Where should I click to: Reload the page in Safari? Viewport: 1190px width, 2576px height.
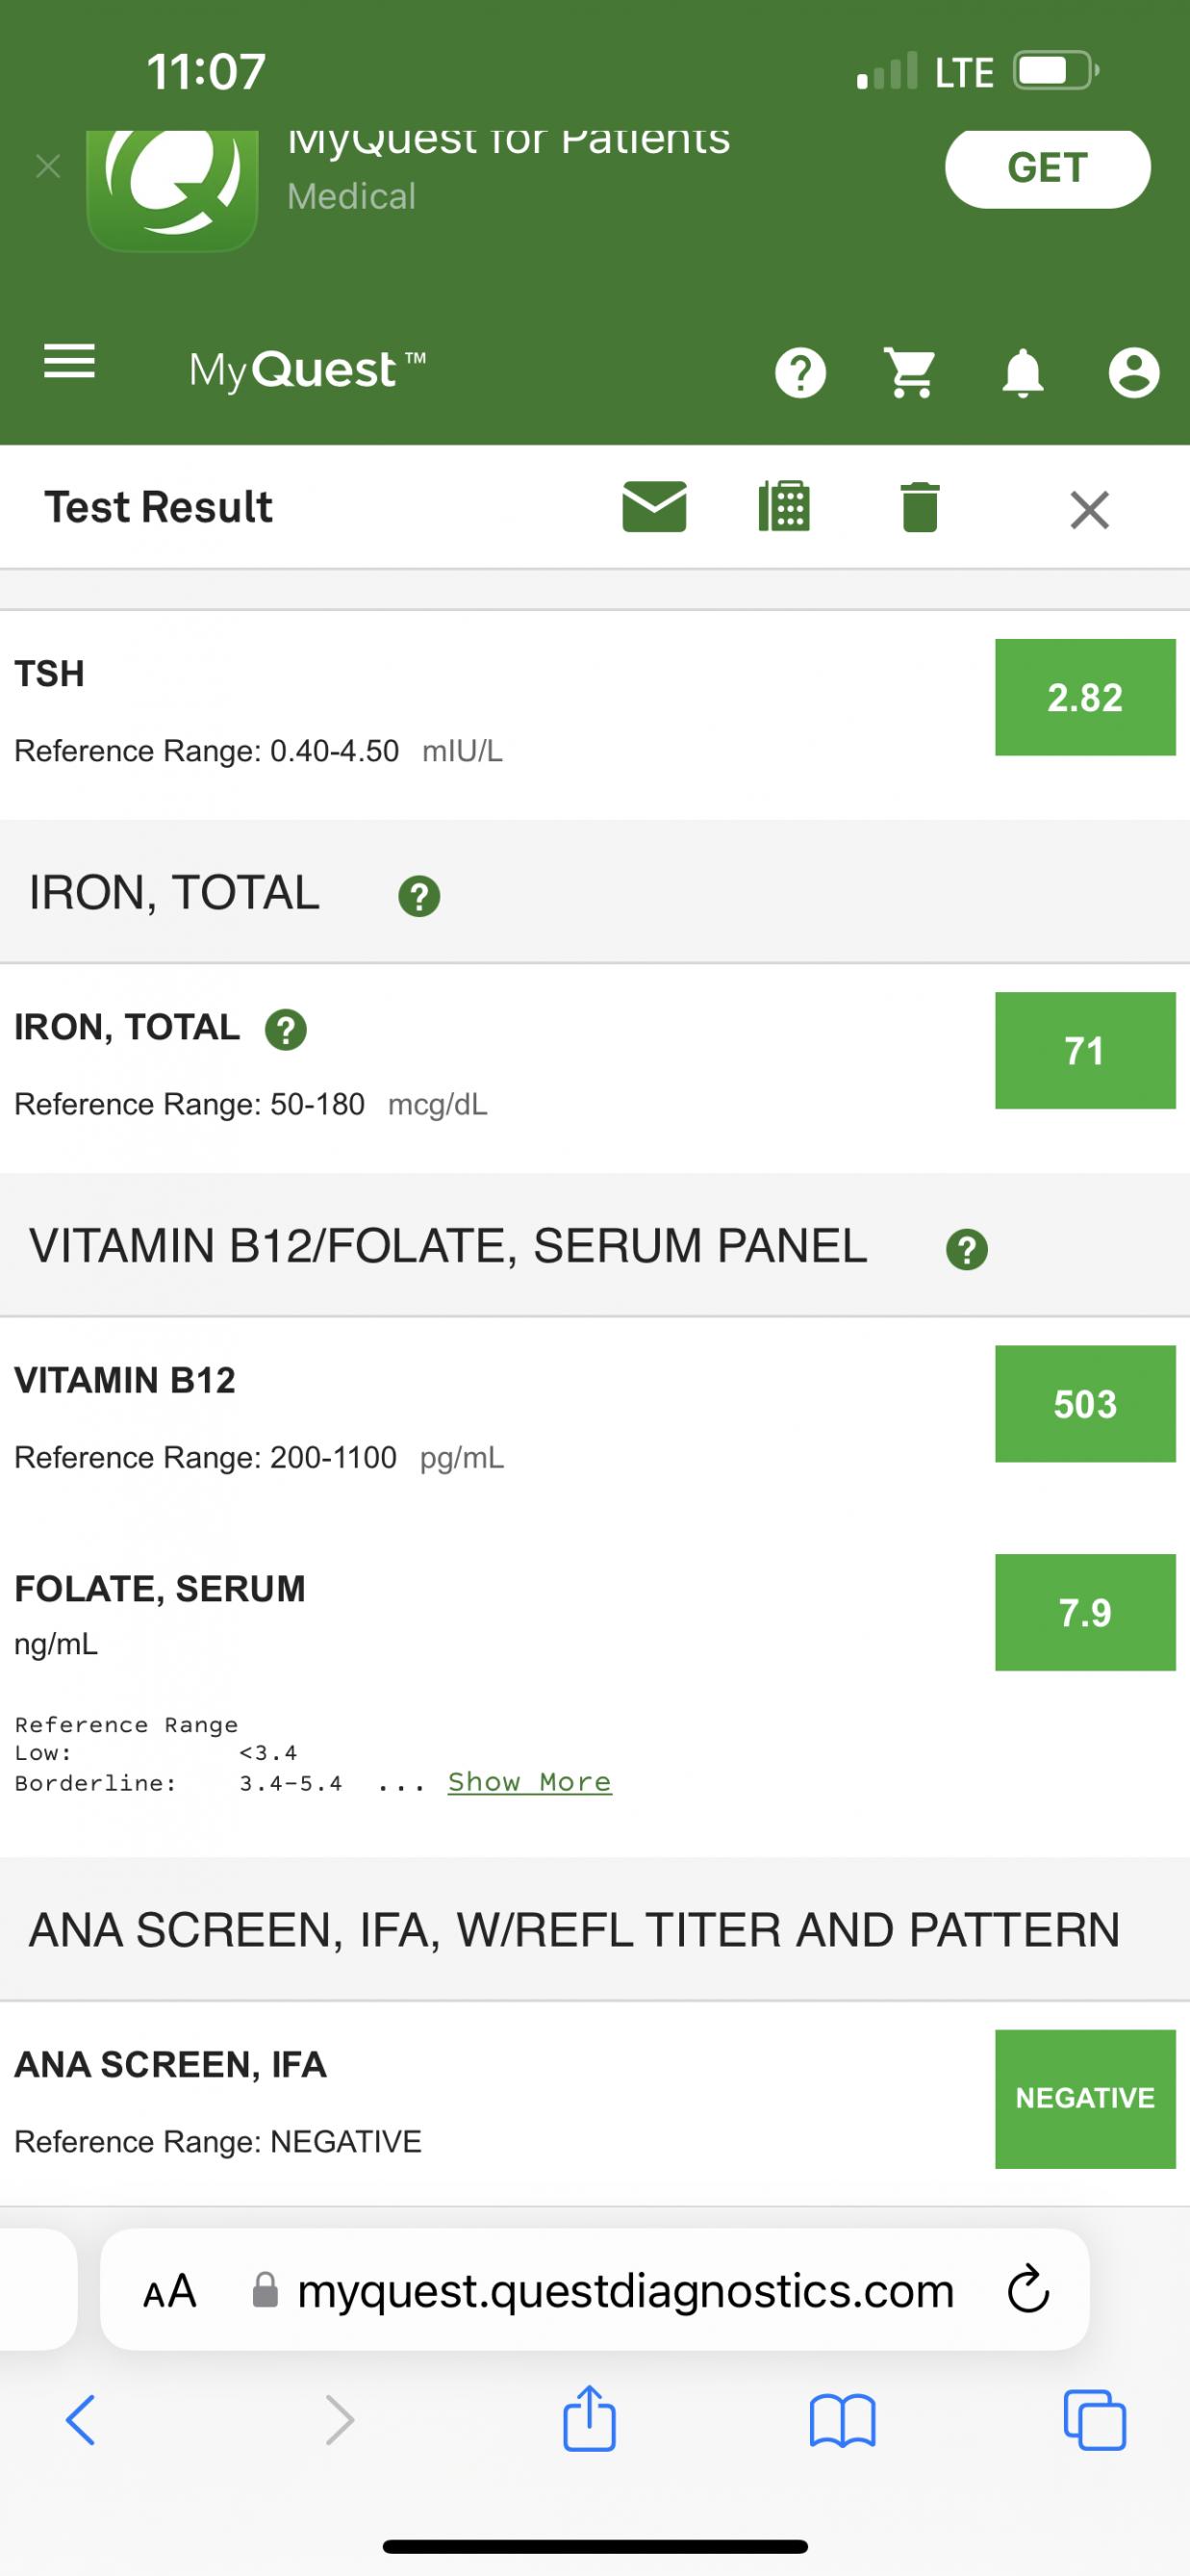1027,2291
